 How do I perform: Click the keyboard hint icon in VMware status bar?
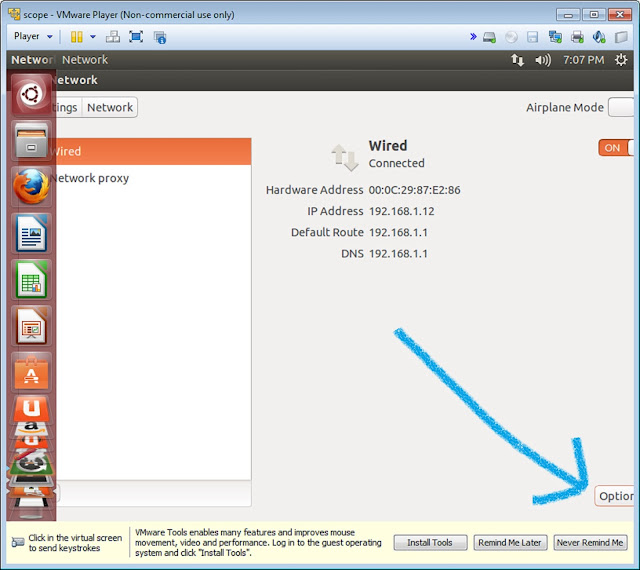pos(18,542)
